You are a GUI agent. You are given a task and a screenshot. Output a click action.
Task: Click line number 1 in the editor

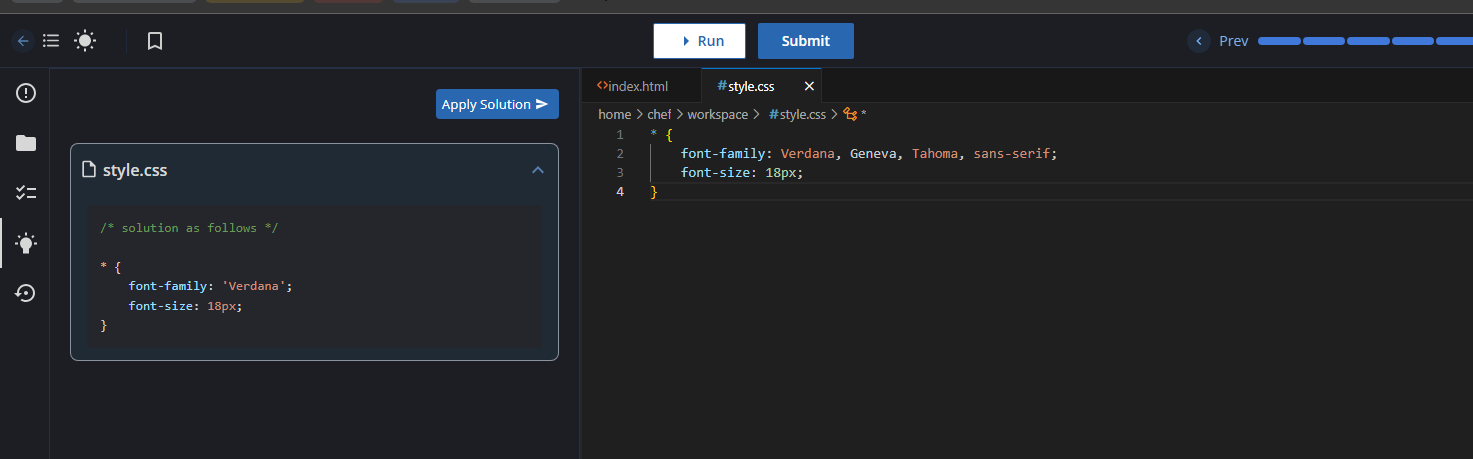tap(620, 135)
